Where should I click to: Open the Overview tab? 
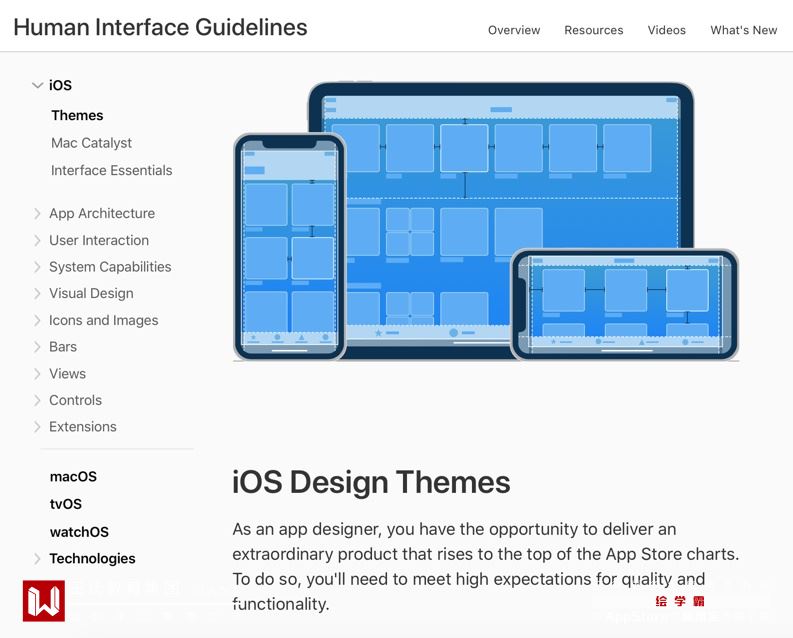point(514,30)
